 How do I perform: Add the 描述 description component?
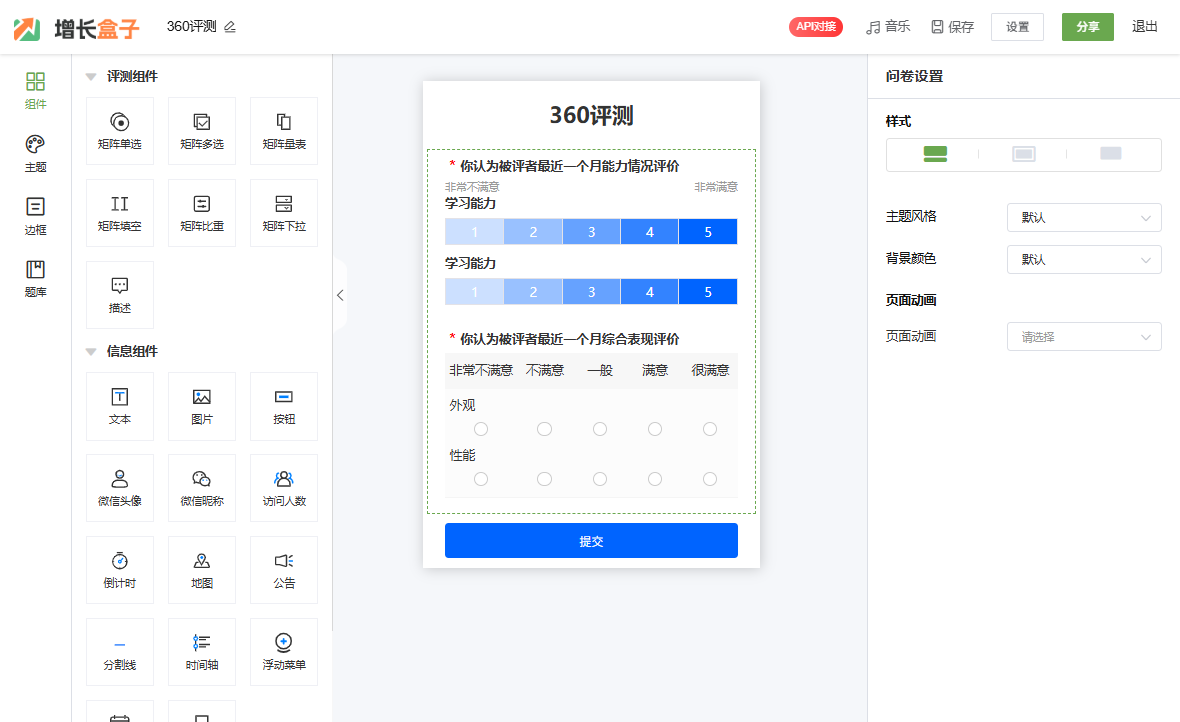[x=120, y=295]
